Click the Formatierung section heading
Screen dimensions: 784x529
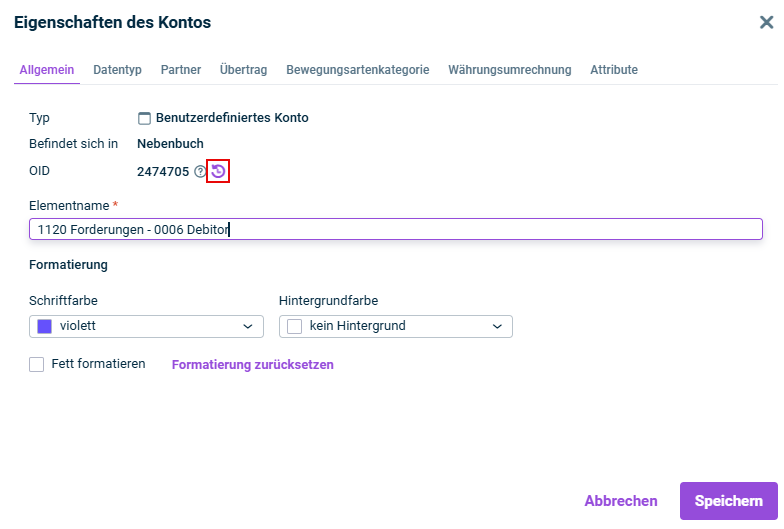point(68,264)
